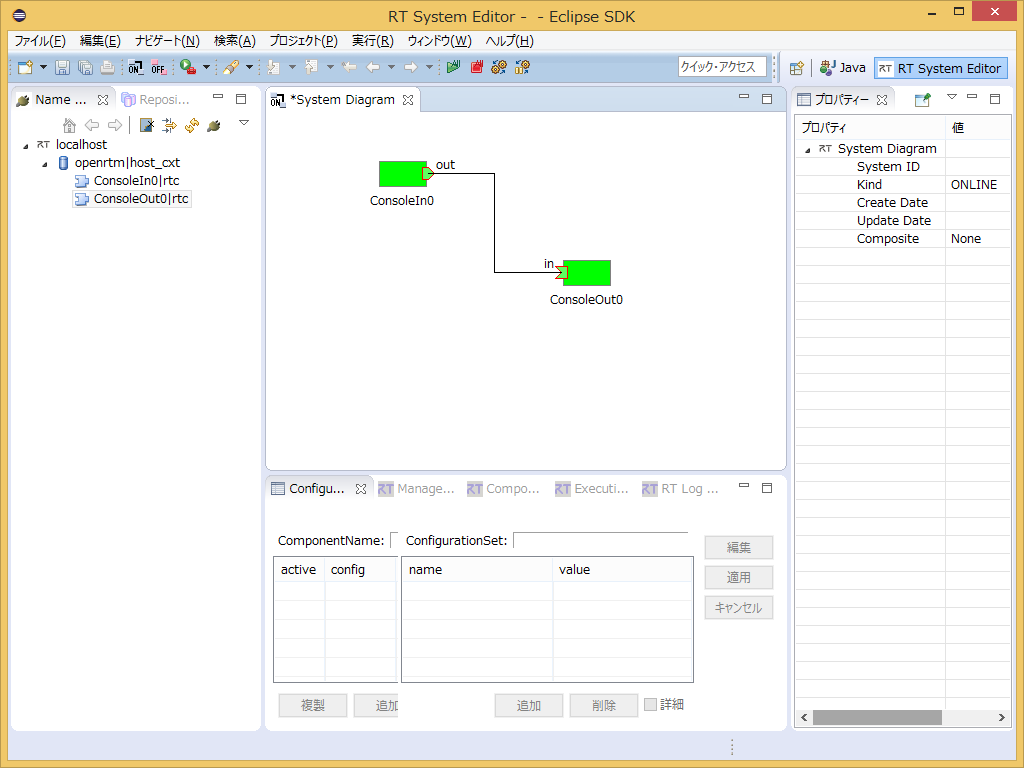The image size is (1024, 768).
Task: Open the ナビゲート(N) menu
Action: pos(167,40)
